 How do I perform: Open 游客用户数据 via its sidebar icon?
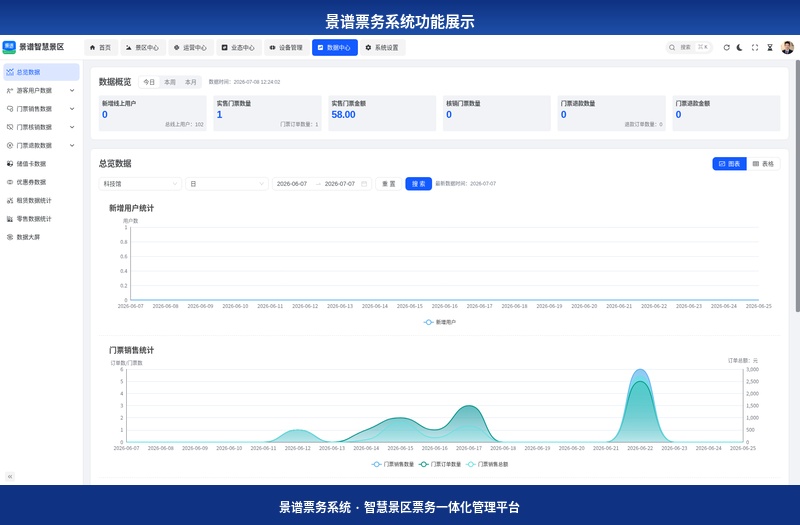click(x=10, y=90)
